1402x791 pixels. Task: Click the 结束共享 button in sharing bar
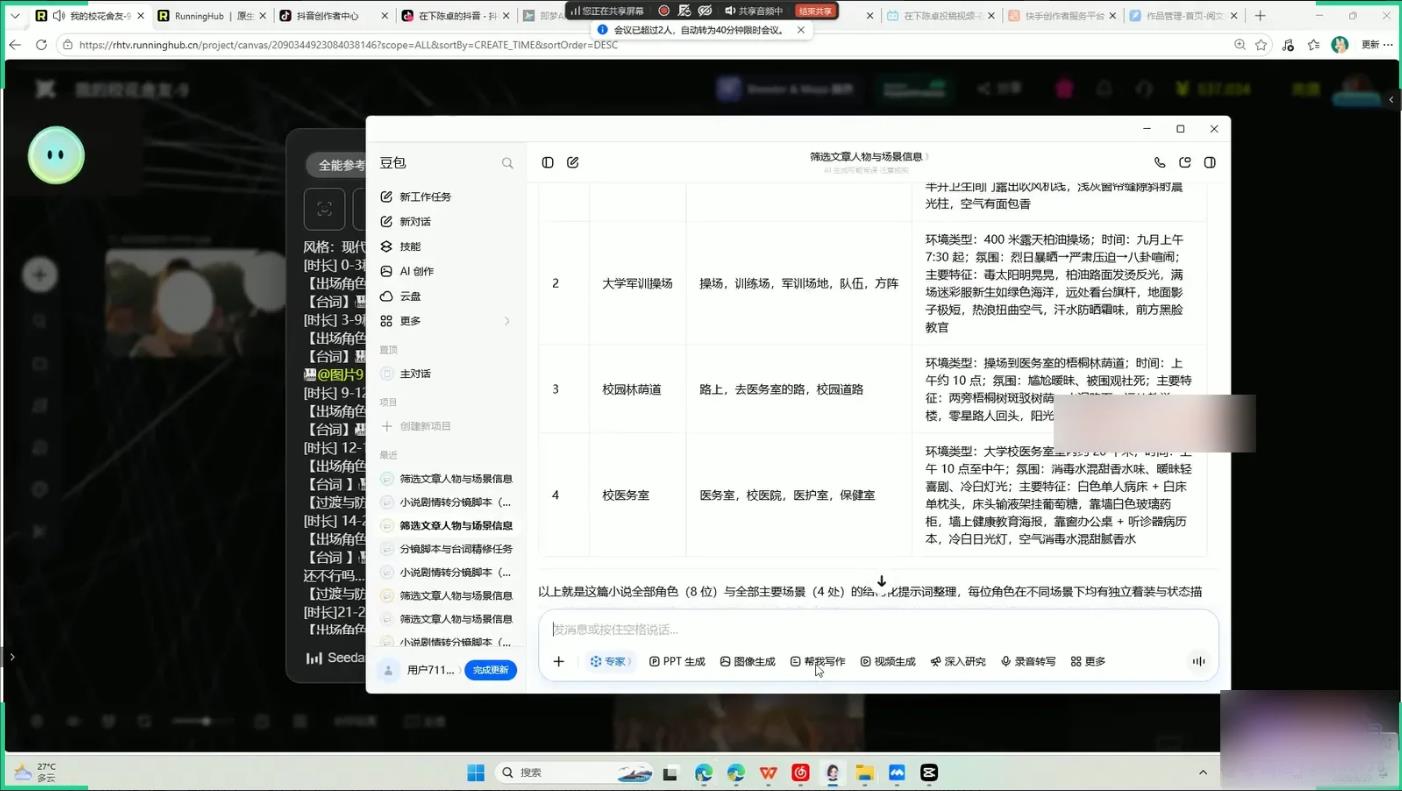click(x=815, y=11)
